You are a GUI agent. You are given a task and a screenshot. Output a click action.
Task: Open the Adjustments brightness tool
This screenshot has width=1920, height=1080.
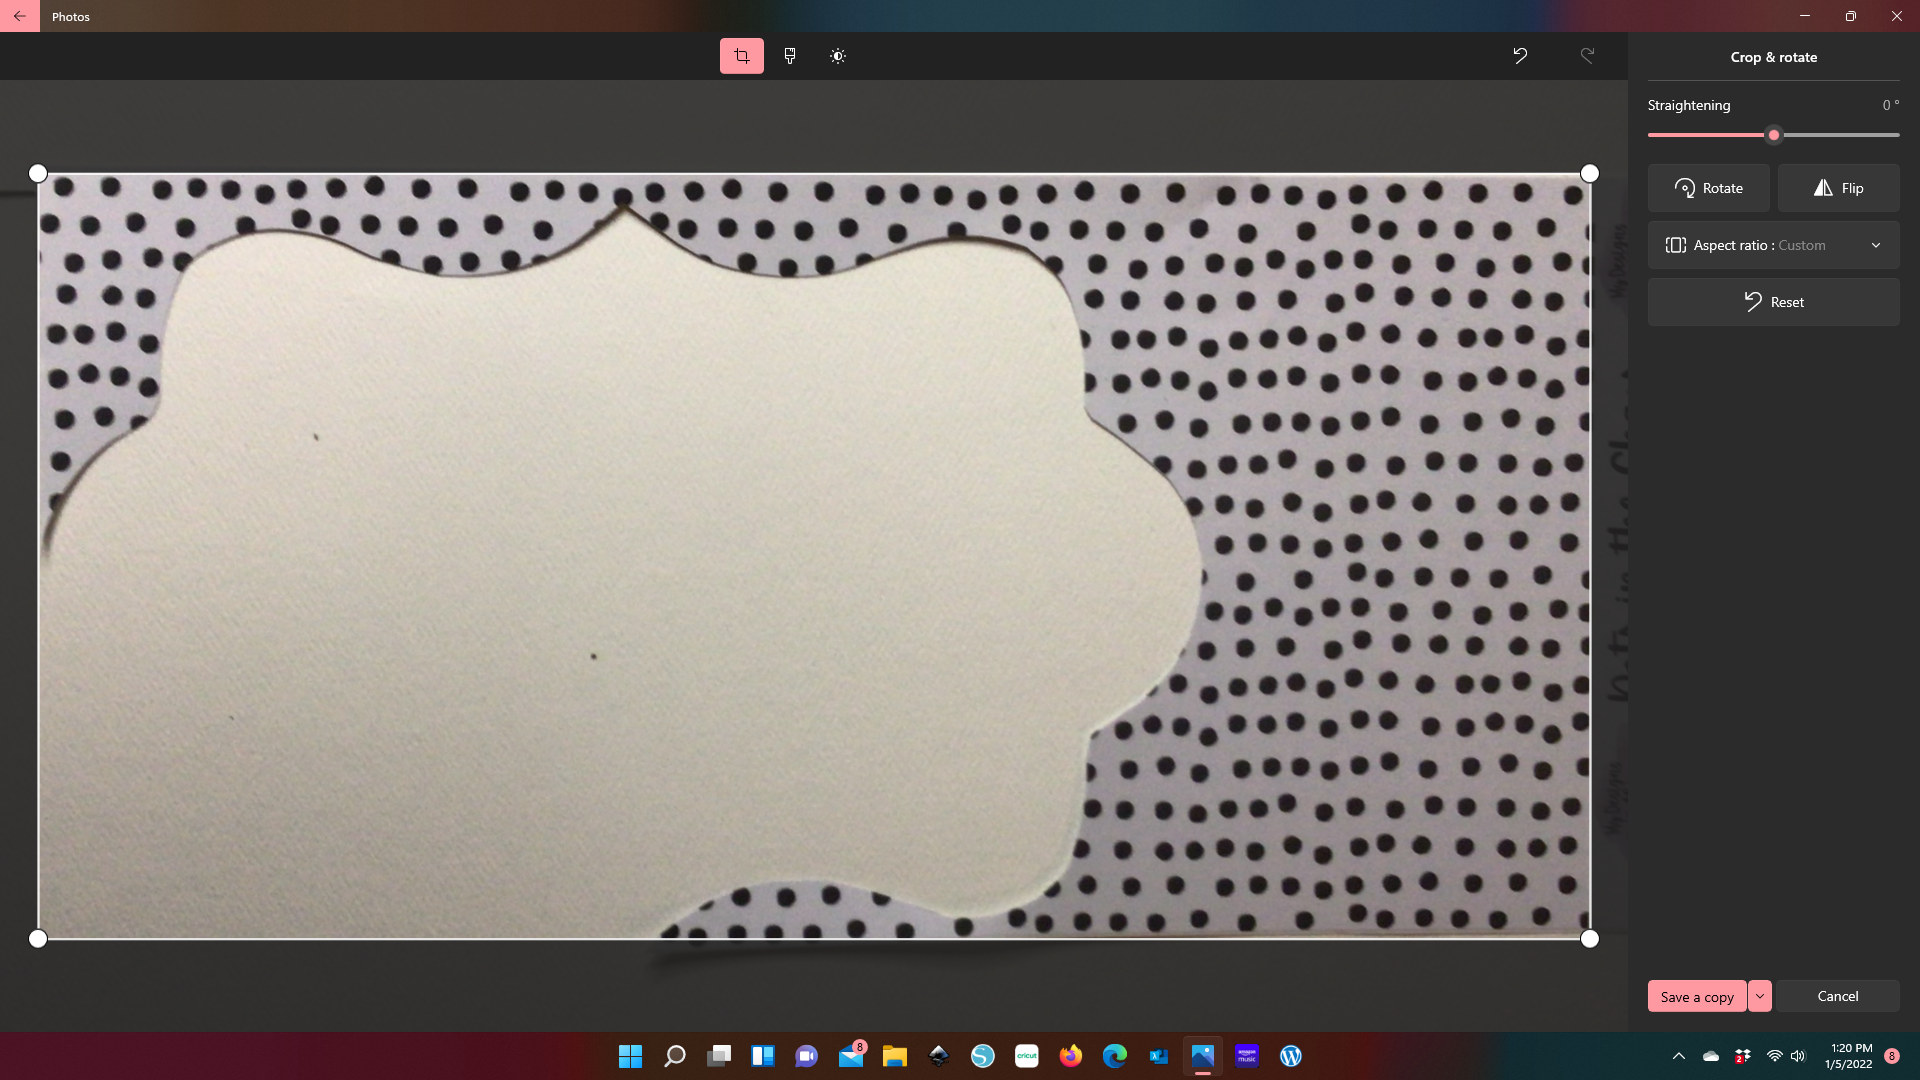tap(838, 56)
